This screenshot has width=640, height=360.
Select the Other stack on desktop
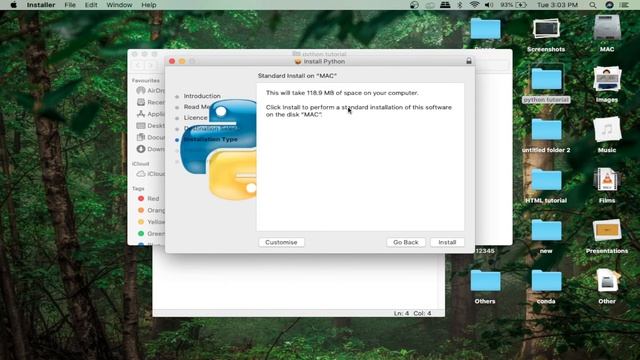(607, 286)
